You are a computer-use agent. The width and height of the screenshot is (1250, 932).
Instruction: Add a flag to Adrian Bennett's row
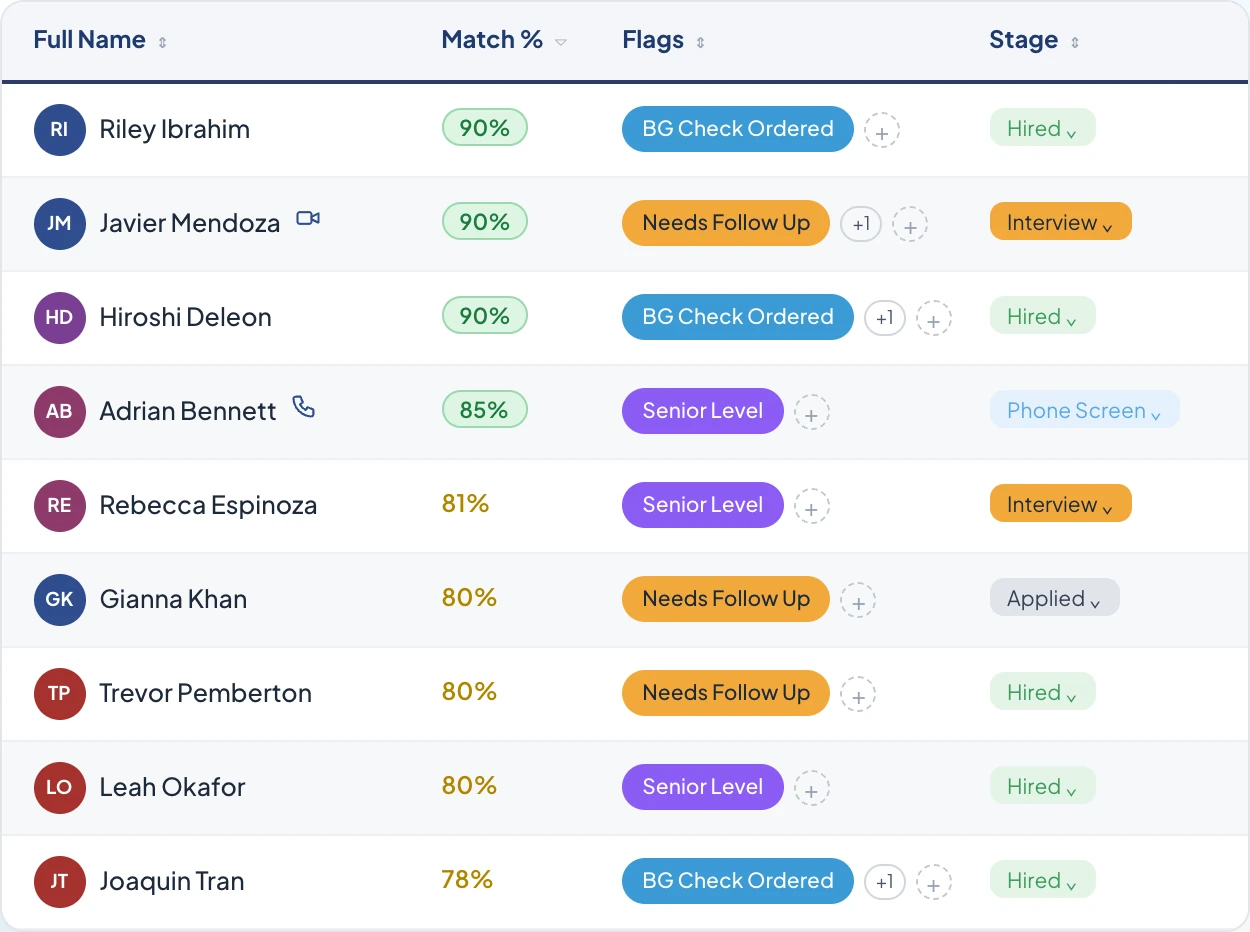coord(812,413)
